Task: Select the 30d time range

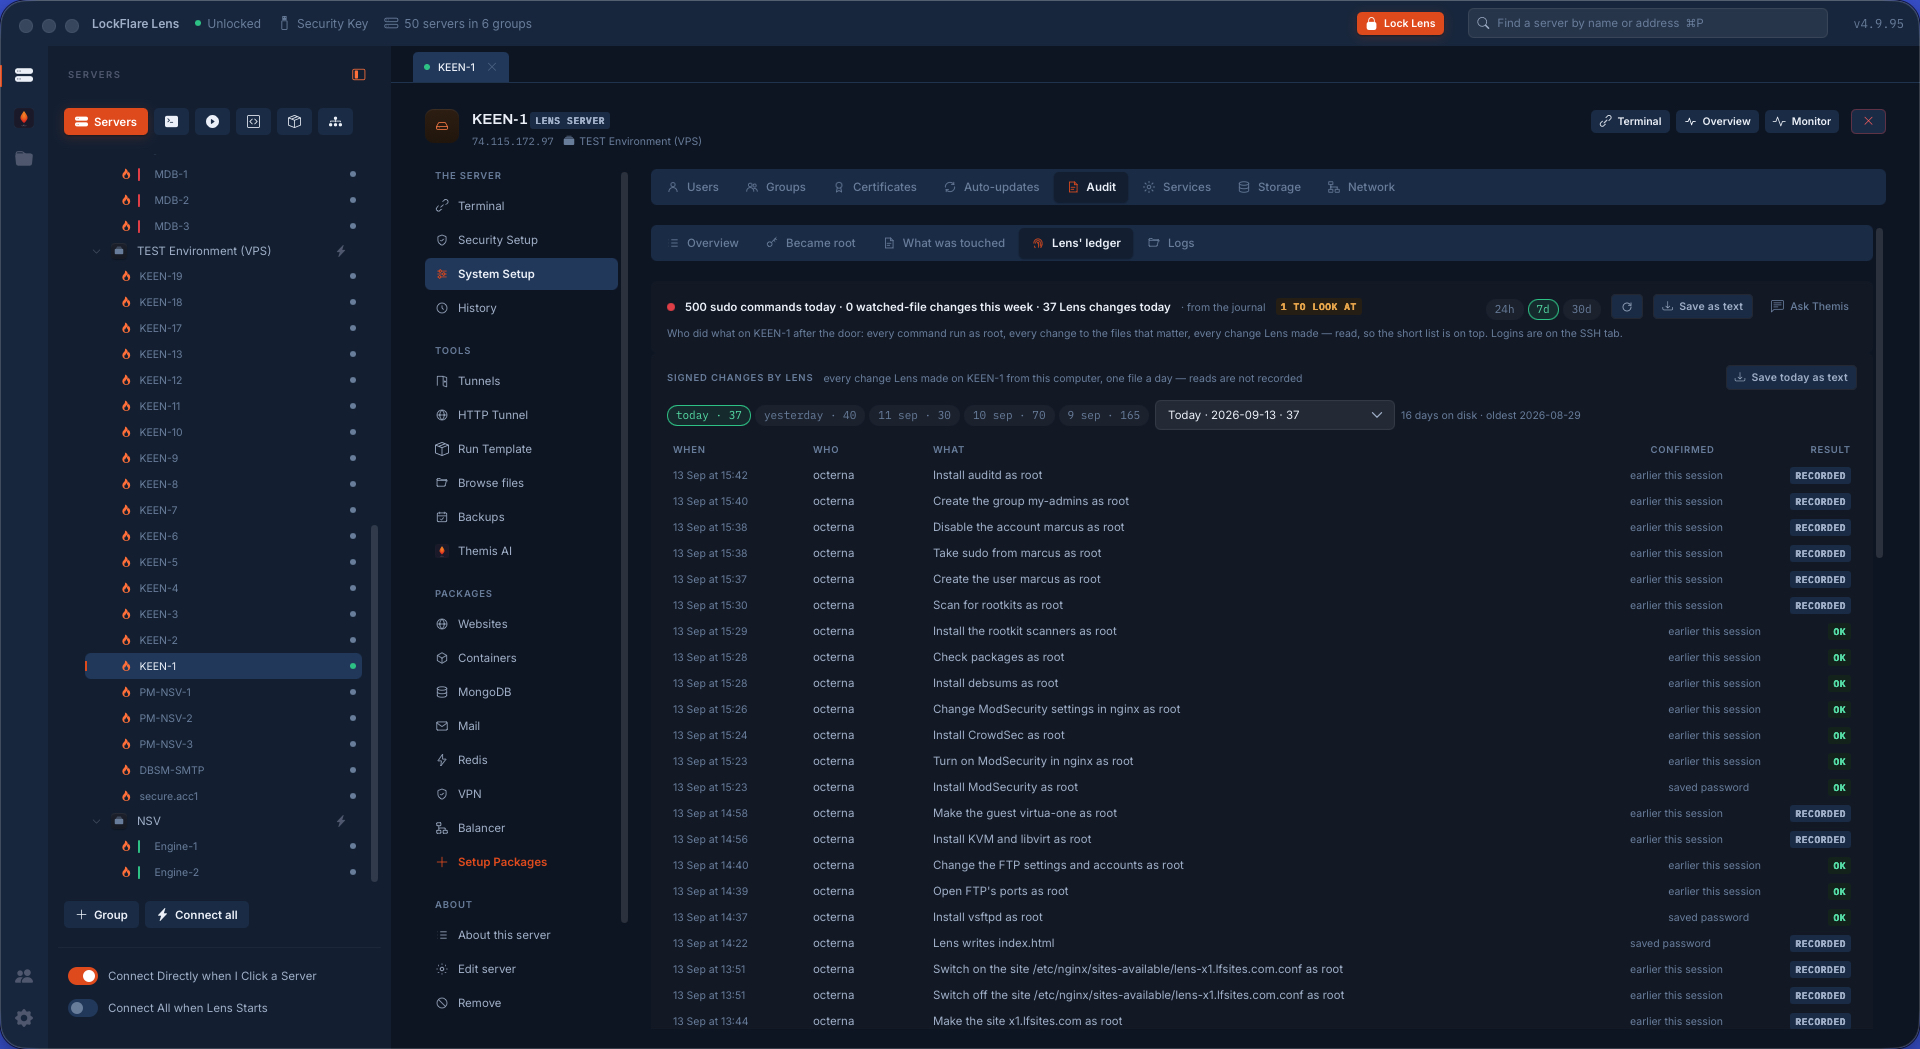Action: (1581, 309)
